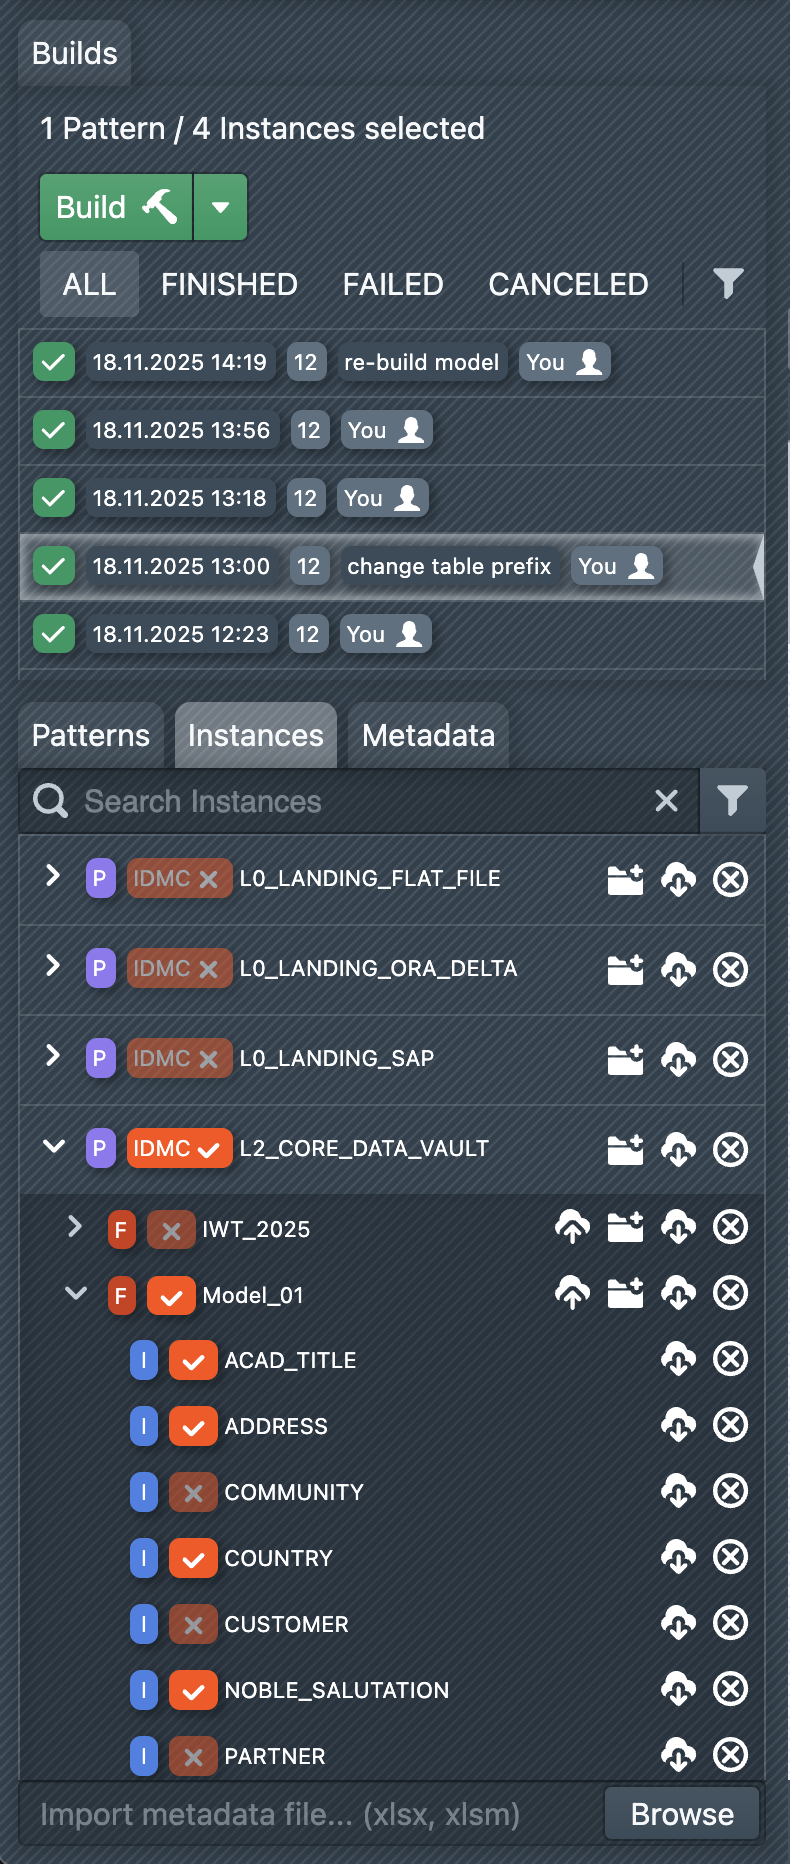Screen dimensions: 790x1864
Task: Click cloud download icon for ACAD_TITLE
Action: click(x=678, y=1359)
